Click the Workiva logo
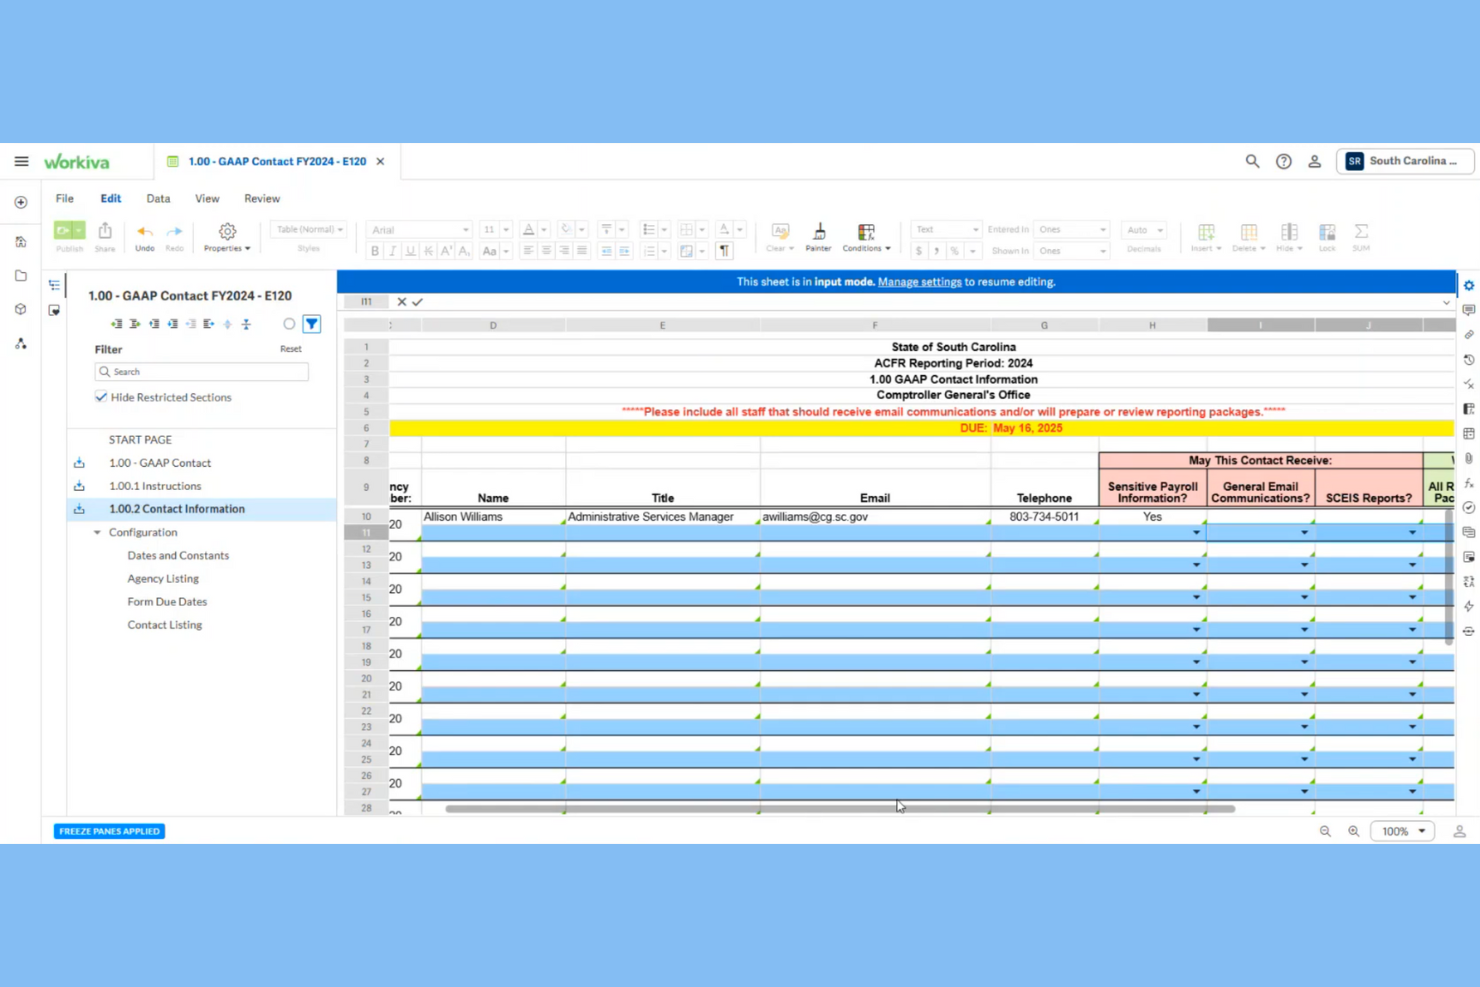1480x987 pixels. [x=77, y=161]
